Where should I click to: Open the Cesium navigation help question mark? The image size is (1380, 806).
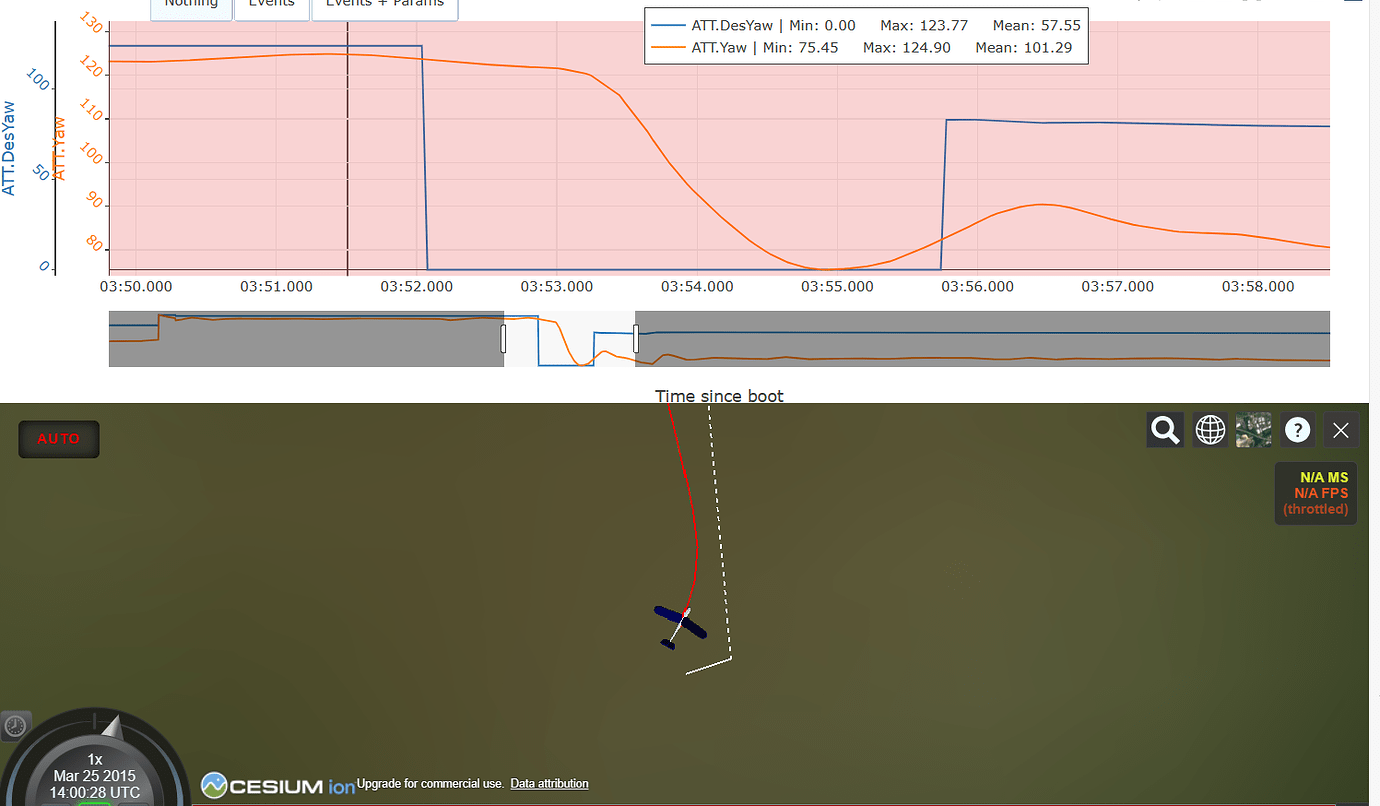tap(1297, 429)
